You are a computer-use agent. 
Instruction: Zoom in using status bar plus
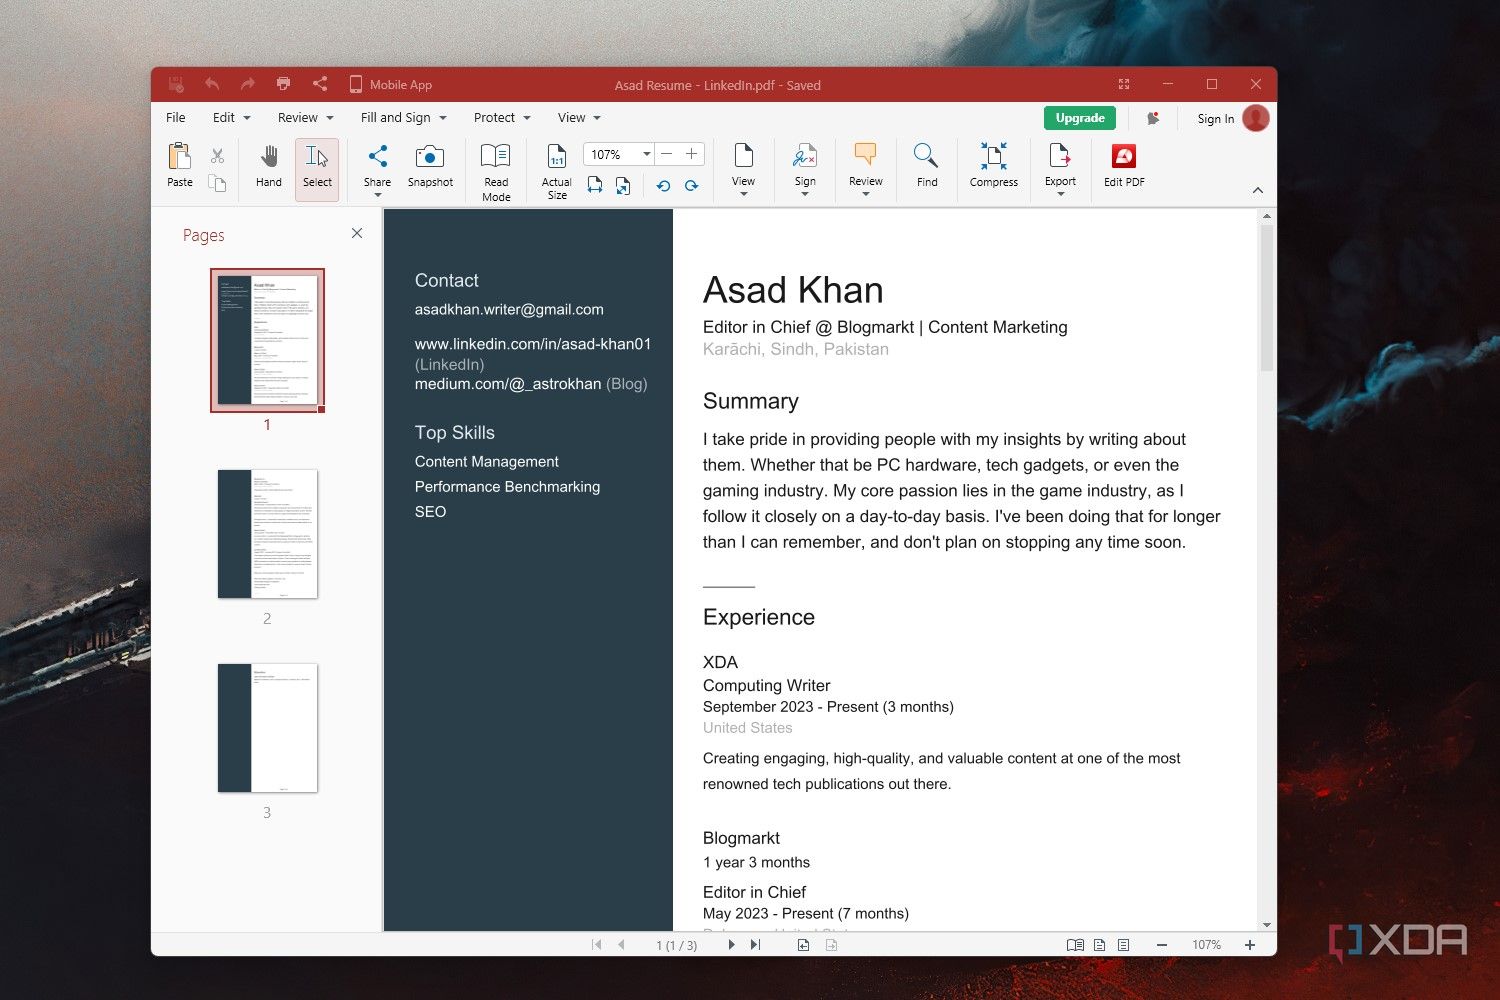(1250, 945)
